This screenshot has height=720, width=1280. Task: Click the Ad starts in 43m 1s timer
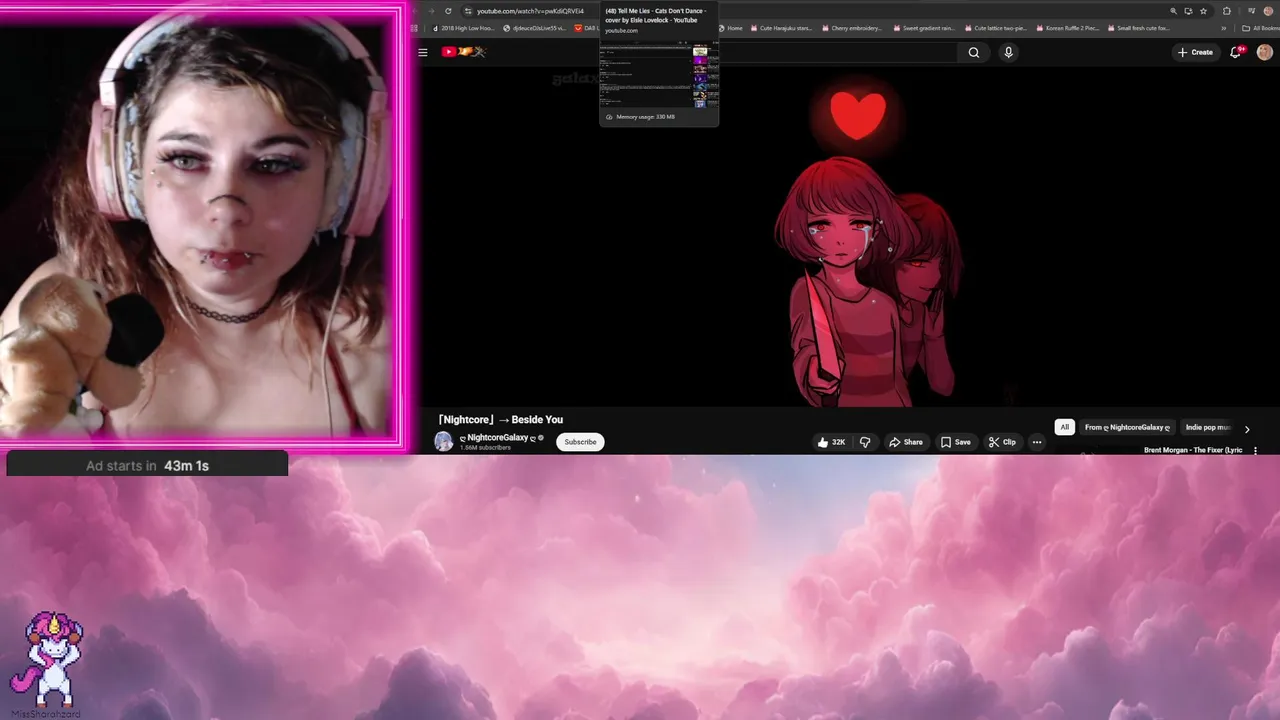[x=147, y=466]
